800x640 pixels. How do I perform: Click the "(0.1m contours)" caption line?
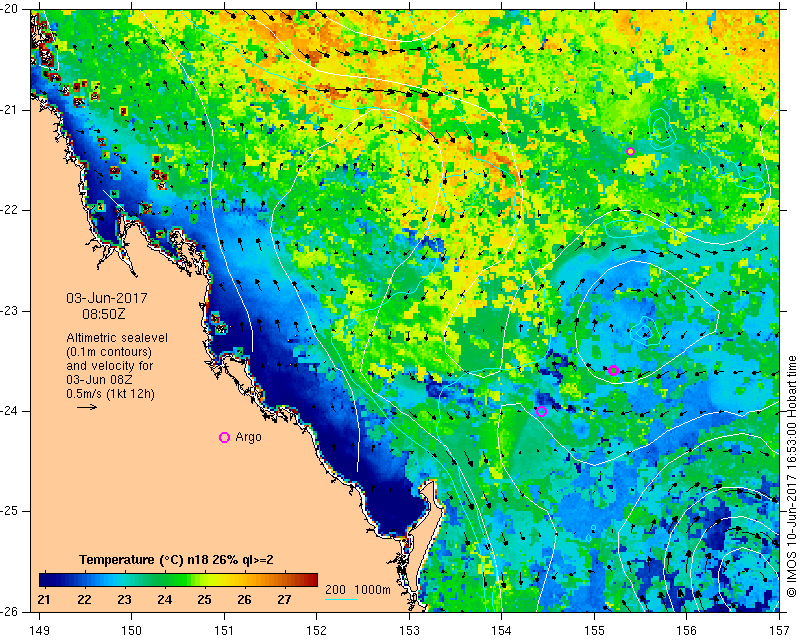coord(109,352)
